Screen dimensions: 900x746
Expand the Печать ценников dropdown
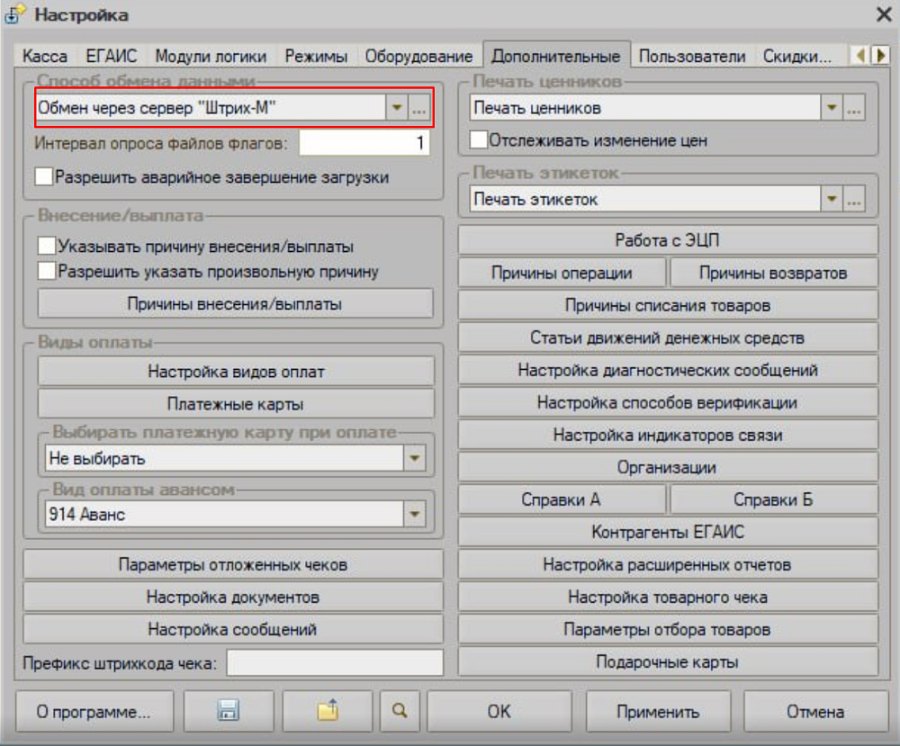(831, 108)
